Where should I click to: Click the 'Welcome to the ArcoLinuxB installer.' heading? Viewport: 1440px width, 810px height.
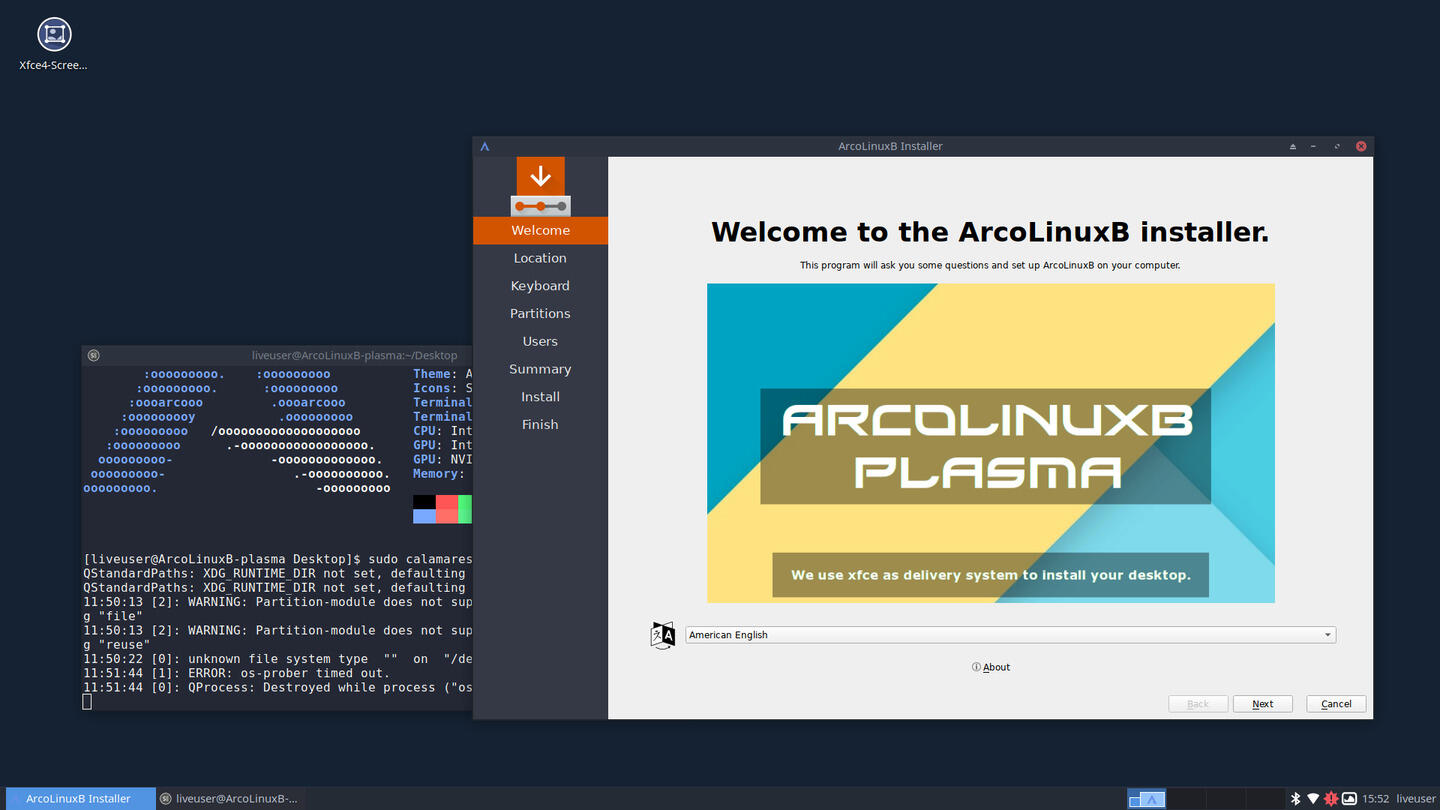pyautogui.click(x=990, y=232)
